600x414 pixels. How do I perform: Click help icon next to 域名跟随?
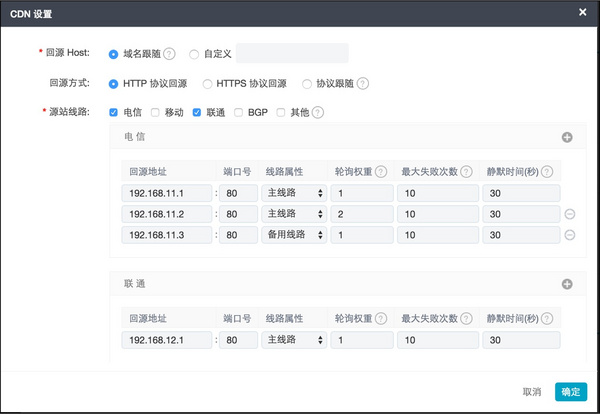pyautogui.click(x=169, y=54)
